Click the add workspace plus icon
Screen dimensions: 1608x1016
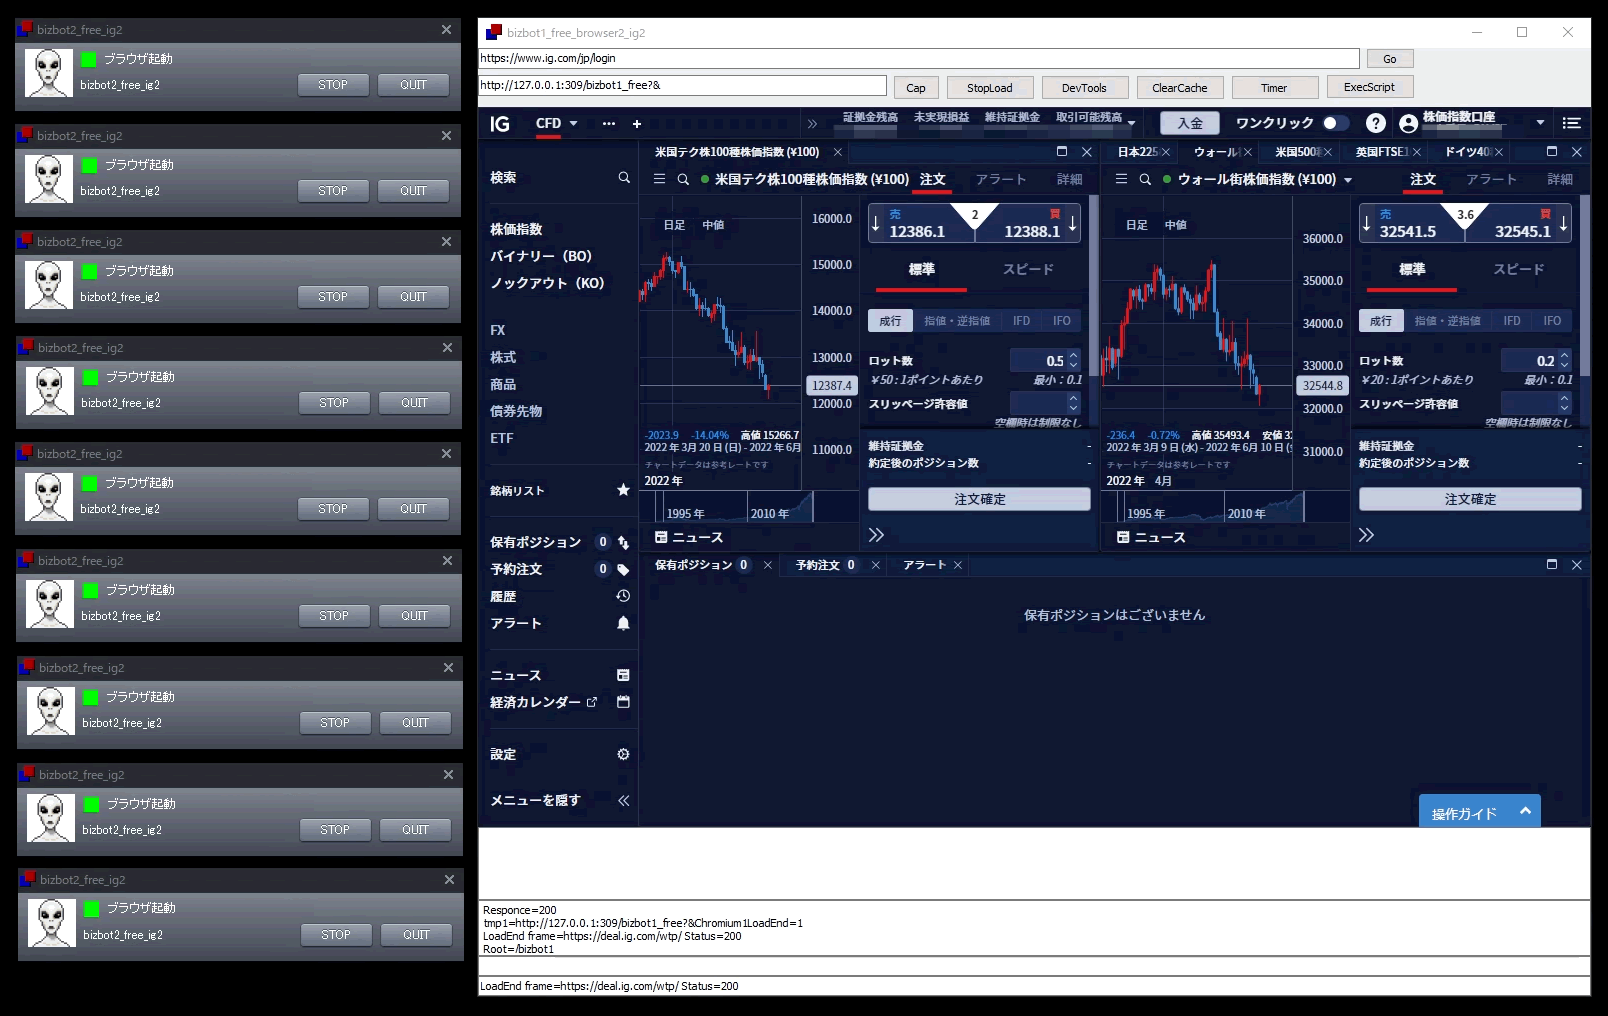coord(637,124)
